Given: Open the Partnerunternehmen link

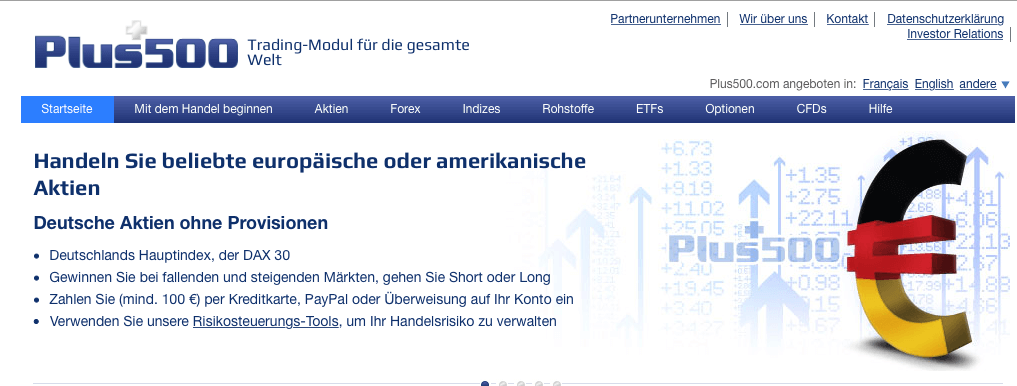Looking at the screenshot, I should (665, 19).
